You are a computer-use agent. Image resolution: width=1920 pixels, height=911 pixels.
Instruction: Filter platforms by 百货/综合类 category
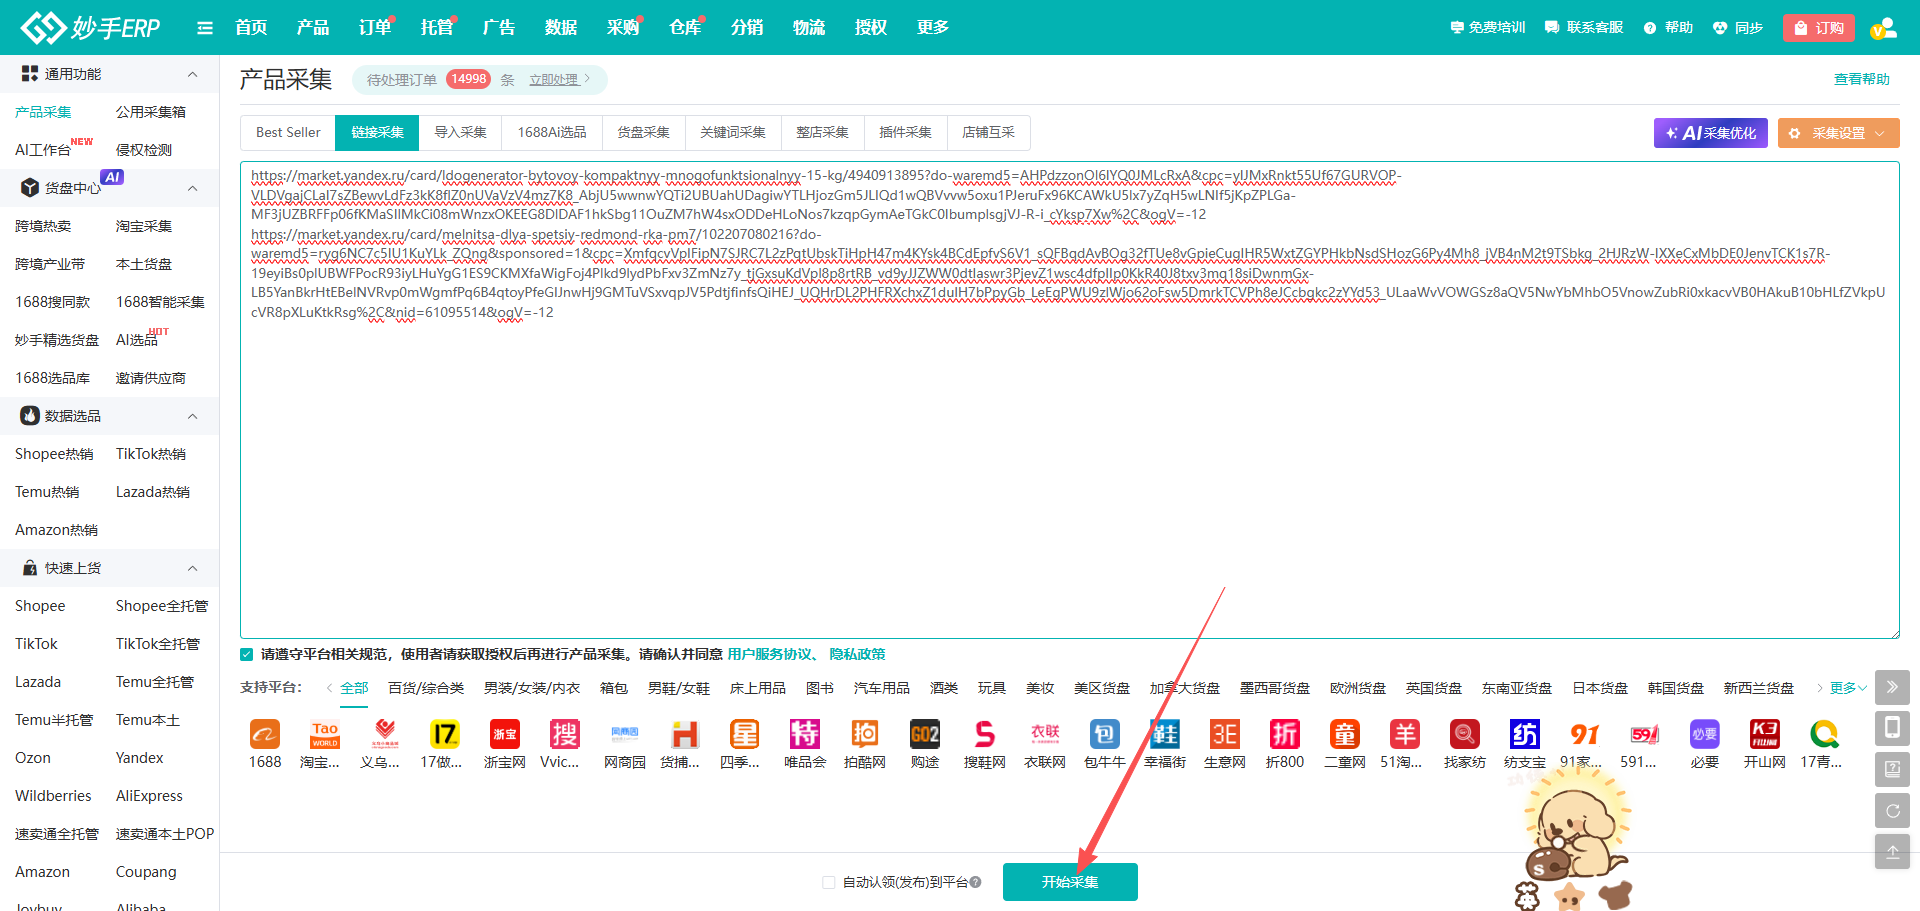click(x=426, y=688)
